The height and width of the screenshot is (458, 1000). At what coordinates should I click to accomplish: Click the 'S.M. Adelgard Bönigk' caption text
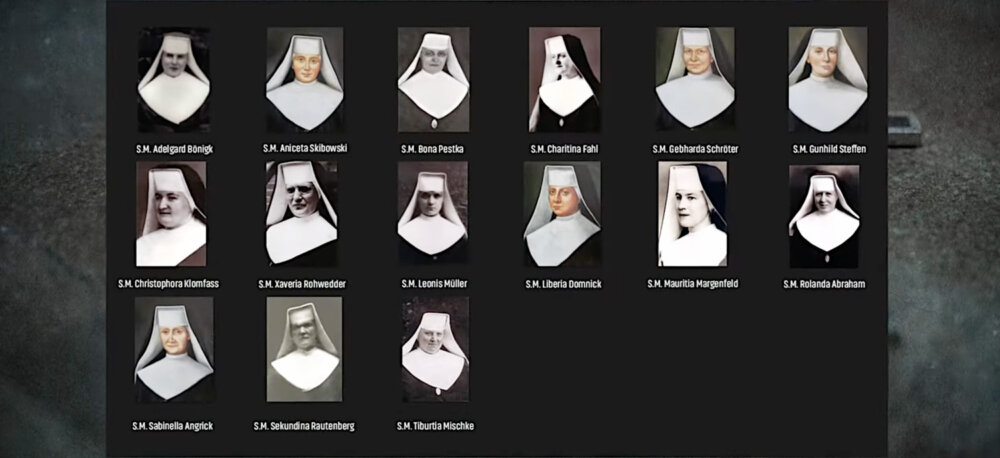(174, 149)
